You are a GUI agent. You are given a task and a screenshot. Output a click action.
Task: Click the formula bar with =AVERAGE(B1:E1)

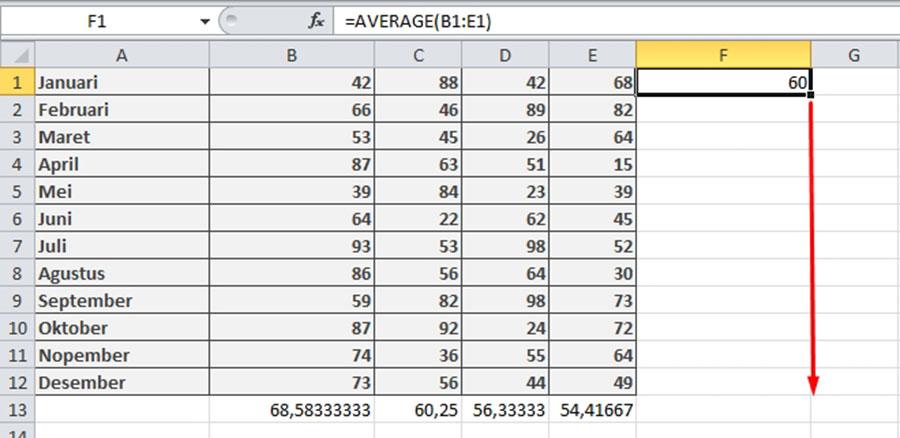coord(600,21)
